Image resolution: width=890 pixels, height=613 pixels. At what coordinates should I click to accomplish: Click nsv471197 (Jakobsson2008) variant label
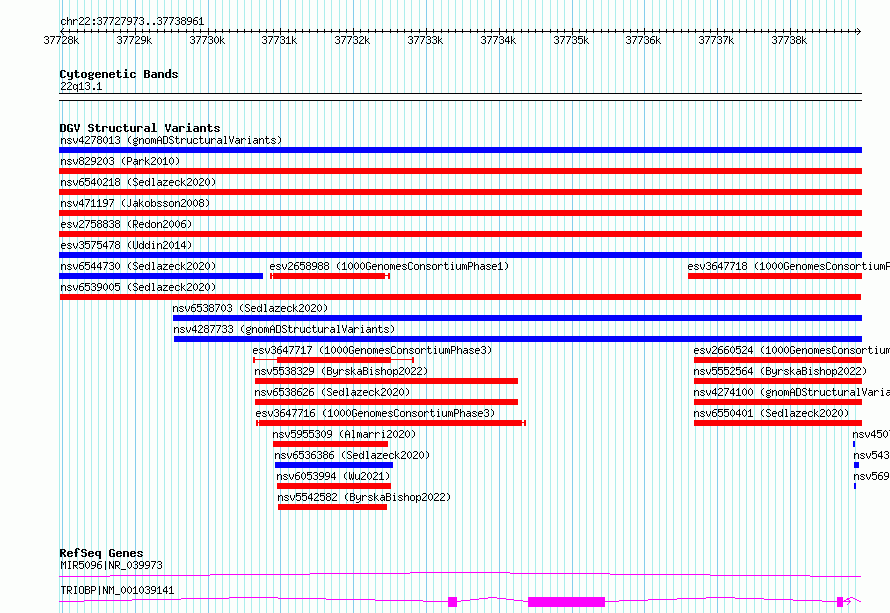coord(135,203)
